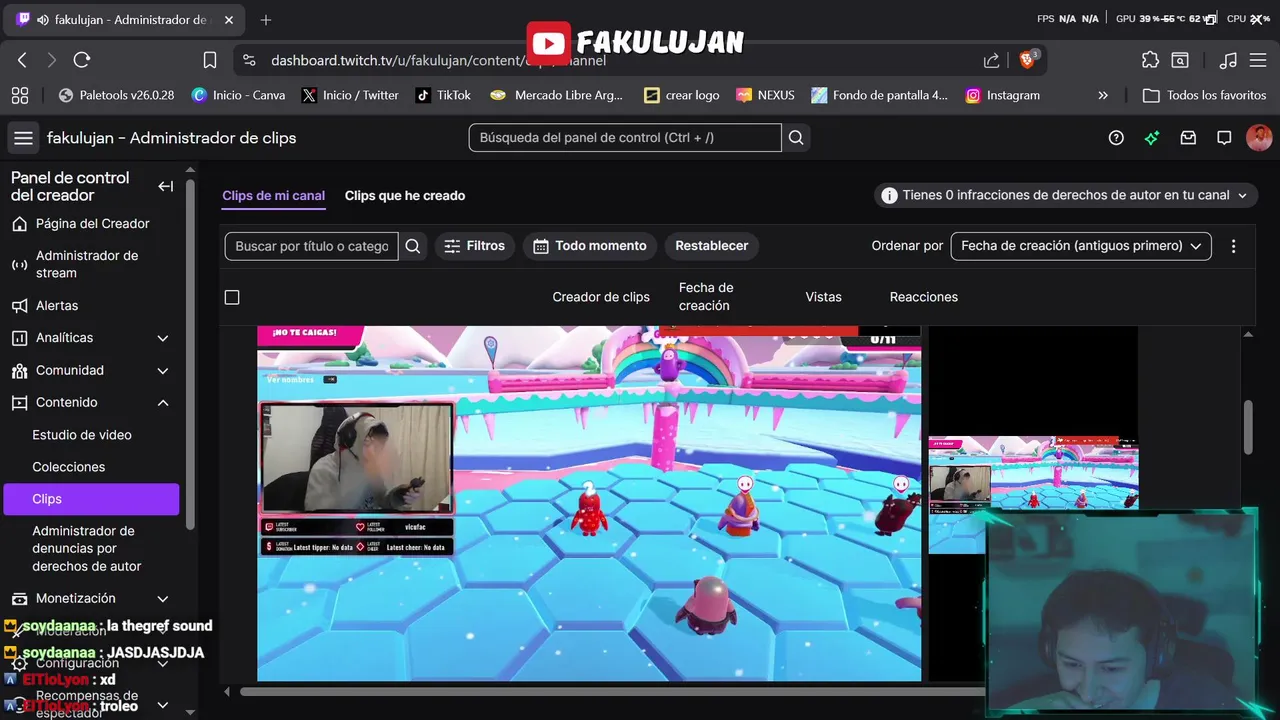Expand the copyright infractions notice
The image size is (1280, 720).
tap(1065, 195)
